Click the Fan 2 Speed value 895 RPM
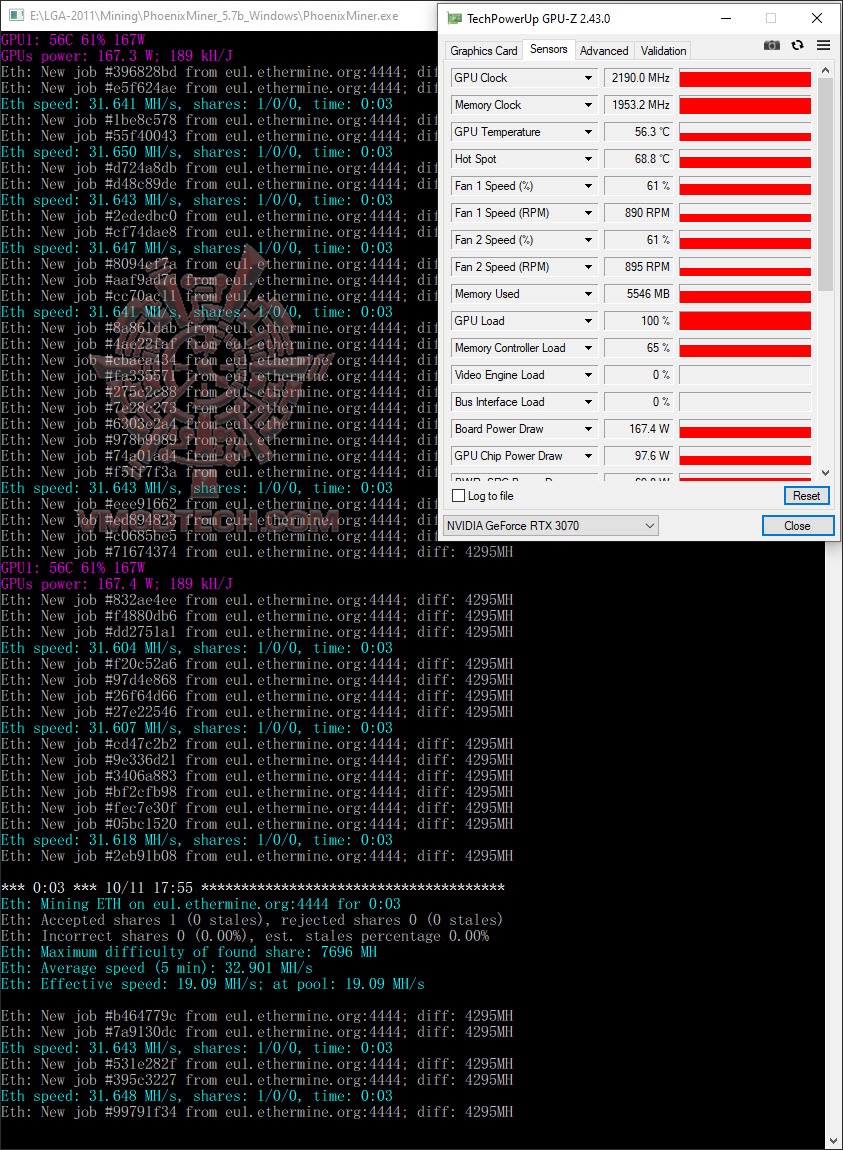The width and height of the screenshot is (843, 1150). (638, 267)
